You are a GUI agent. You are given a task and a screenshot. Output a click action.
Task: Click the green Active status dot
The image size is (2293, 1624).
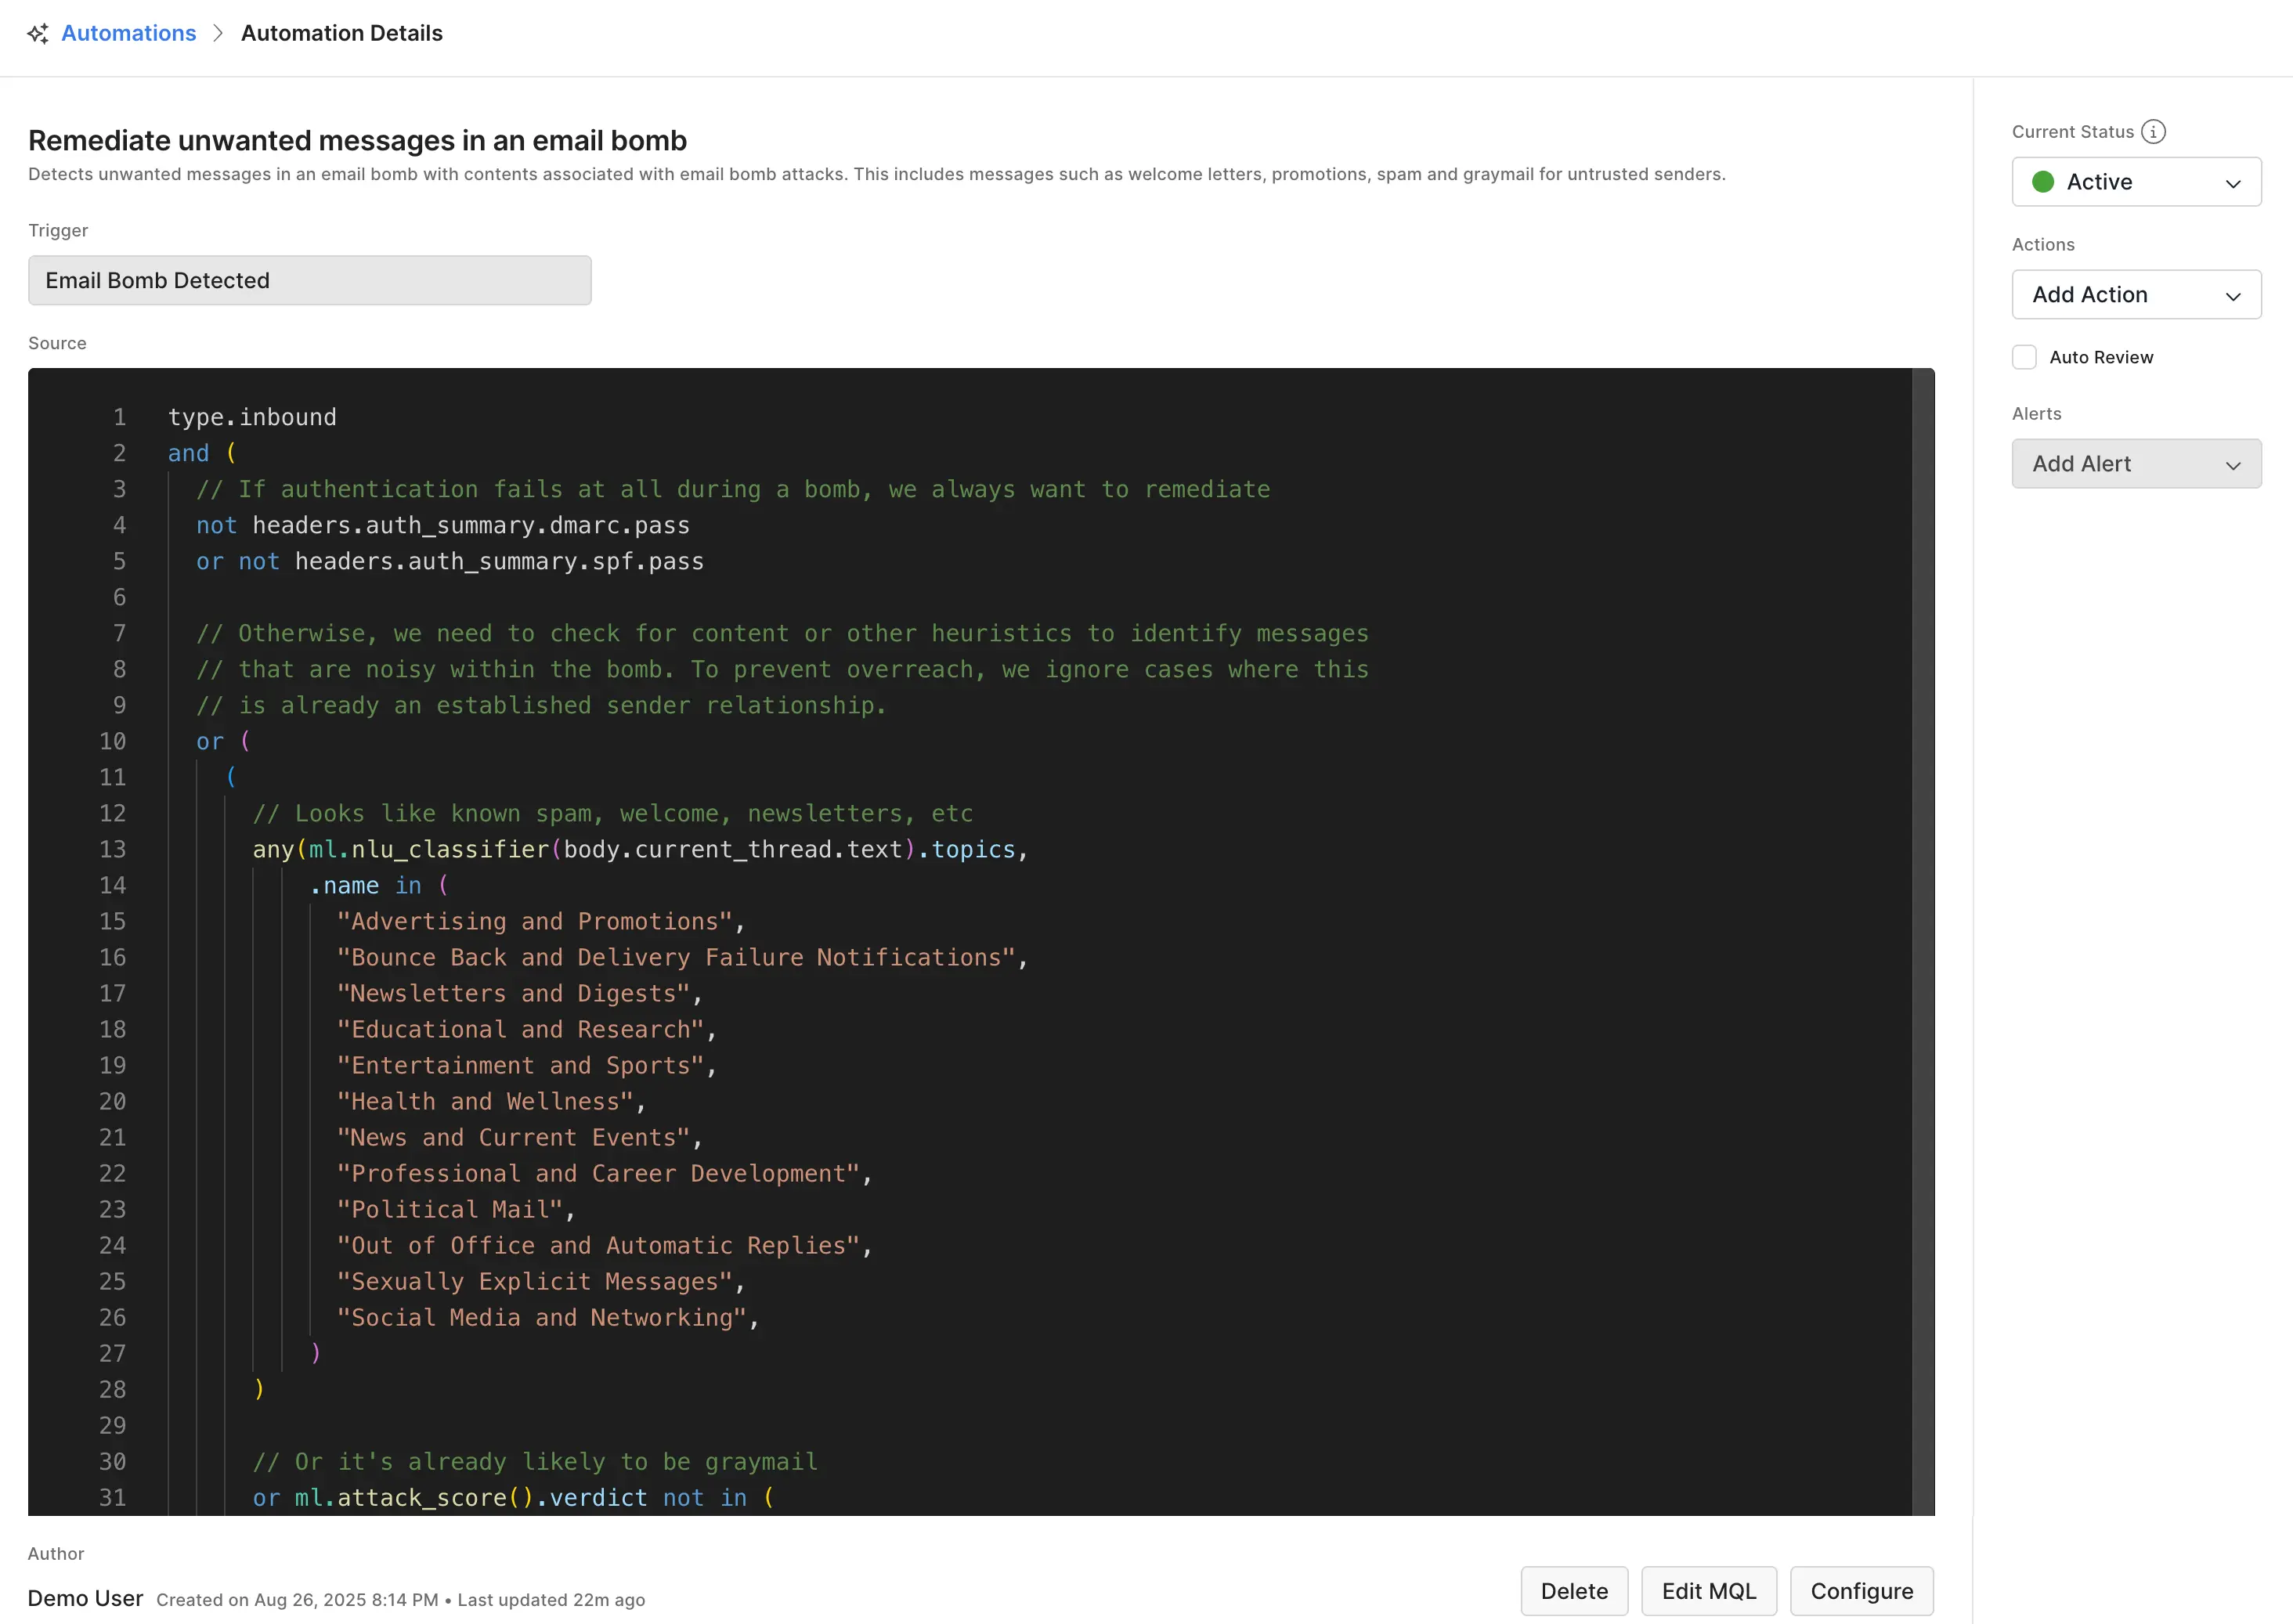tap(2043, 182)
